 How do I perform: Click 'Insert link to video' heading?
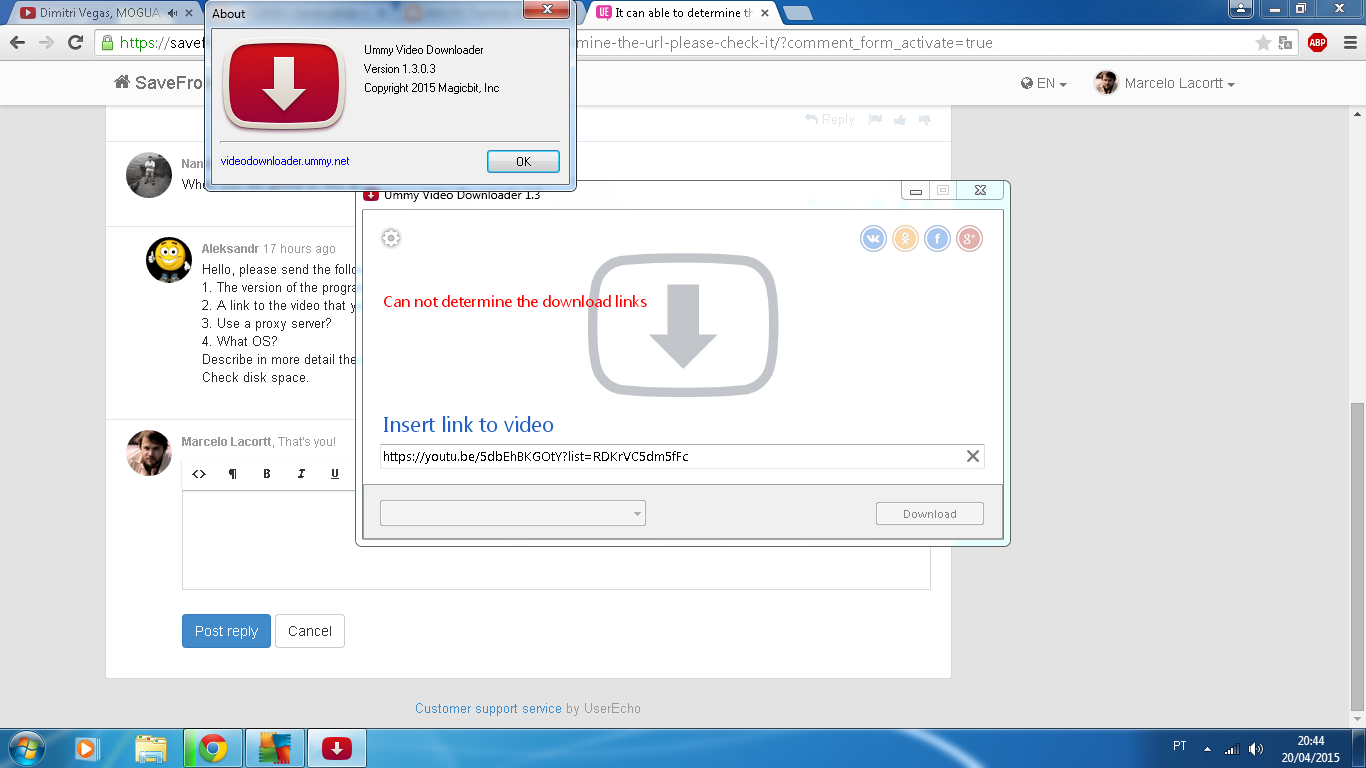[468, 424]
